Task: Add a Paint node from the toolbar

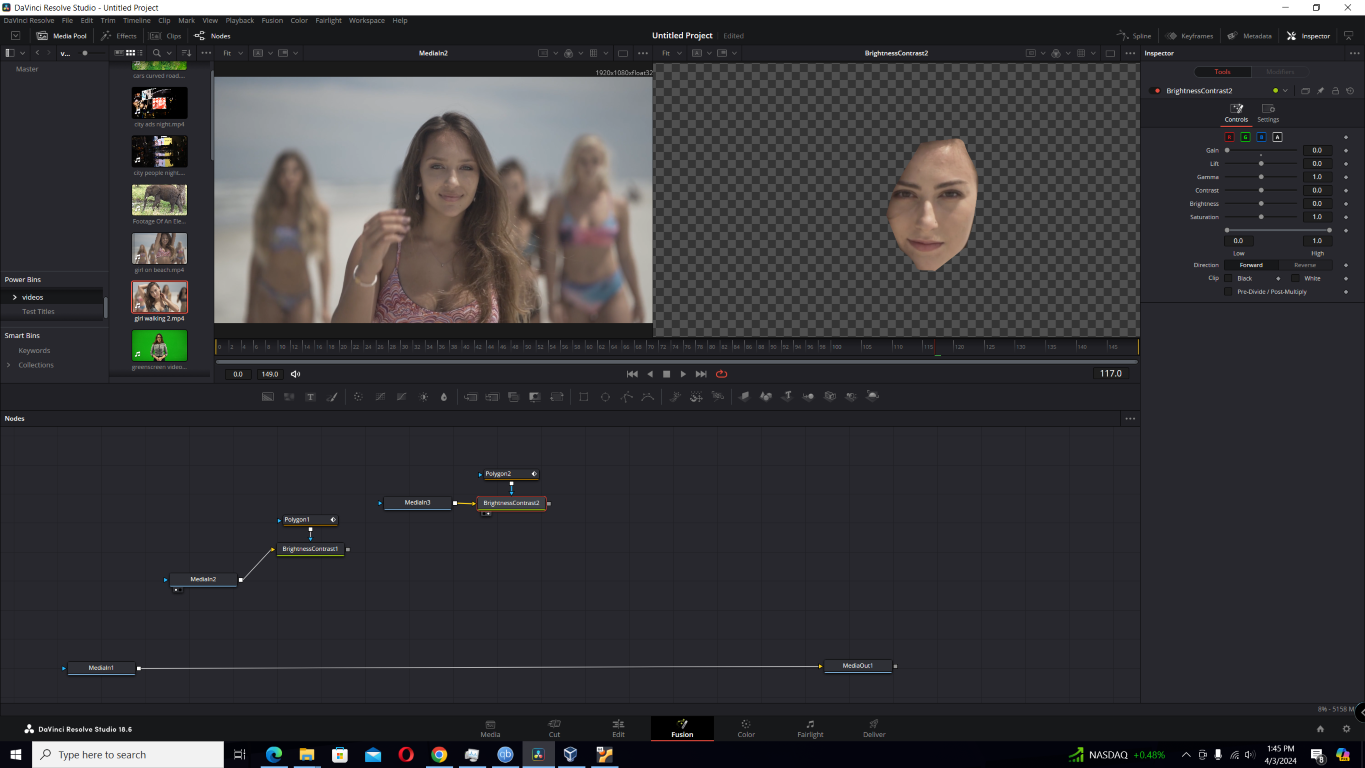Action: point(333,397)
